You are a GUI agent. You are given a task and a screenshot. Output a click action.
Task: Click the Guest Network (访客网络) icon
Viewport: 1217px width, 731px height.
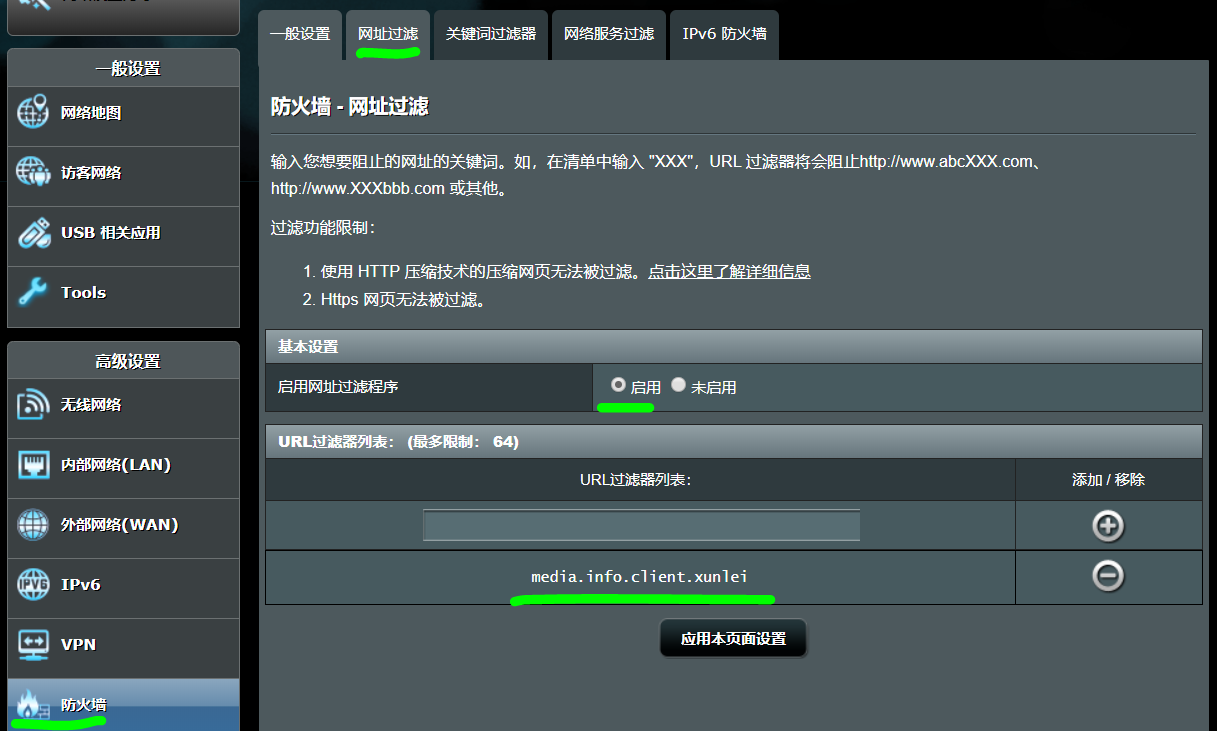click(33, 172)
